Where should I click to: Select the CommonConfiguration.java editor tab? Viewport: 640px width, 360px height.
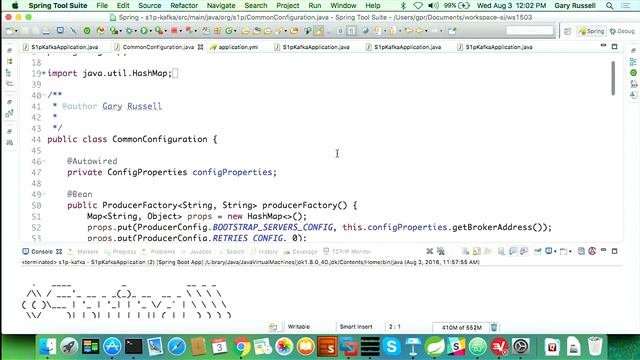[158, 47]
